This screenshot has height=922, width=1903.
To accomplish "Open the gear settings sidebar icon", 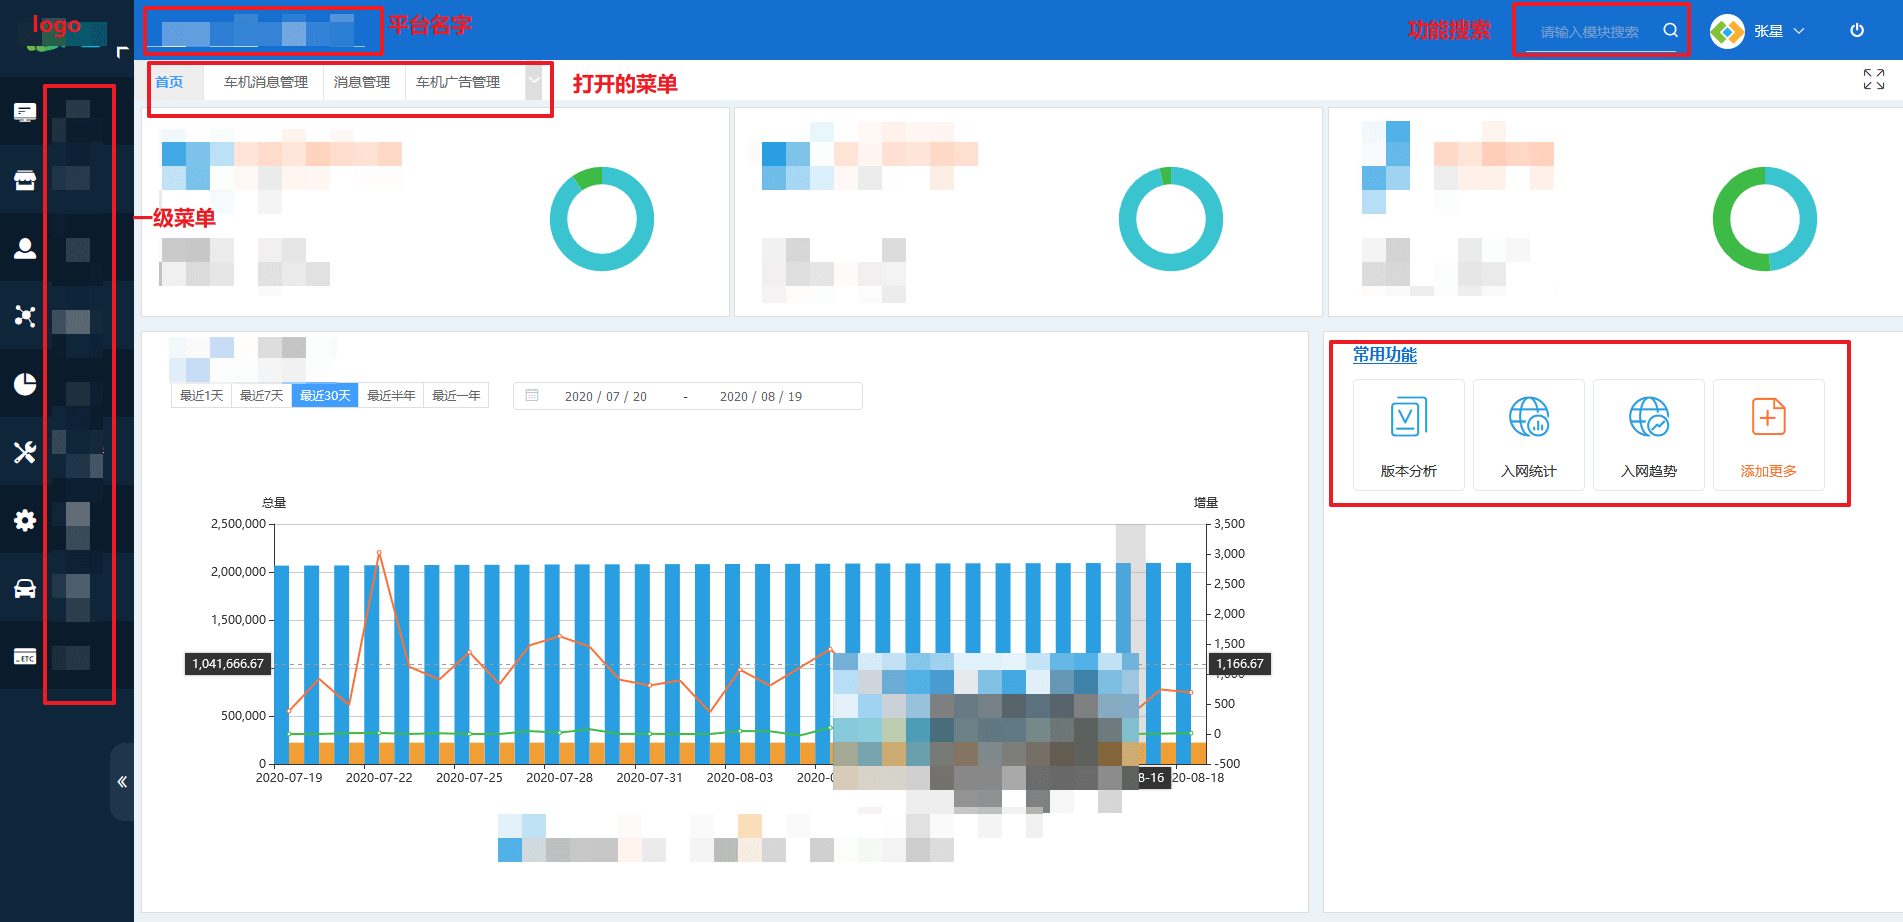I will pyautogui.click(x=25, y=520).
